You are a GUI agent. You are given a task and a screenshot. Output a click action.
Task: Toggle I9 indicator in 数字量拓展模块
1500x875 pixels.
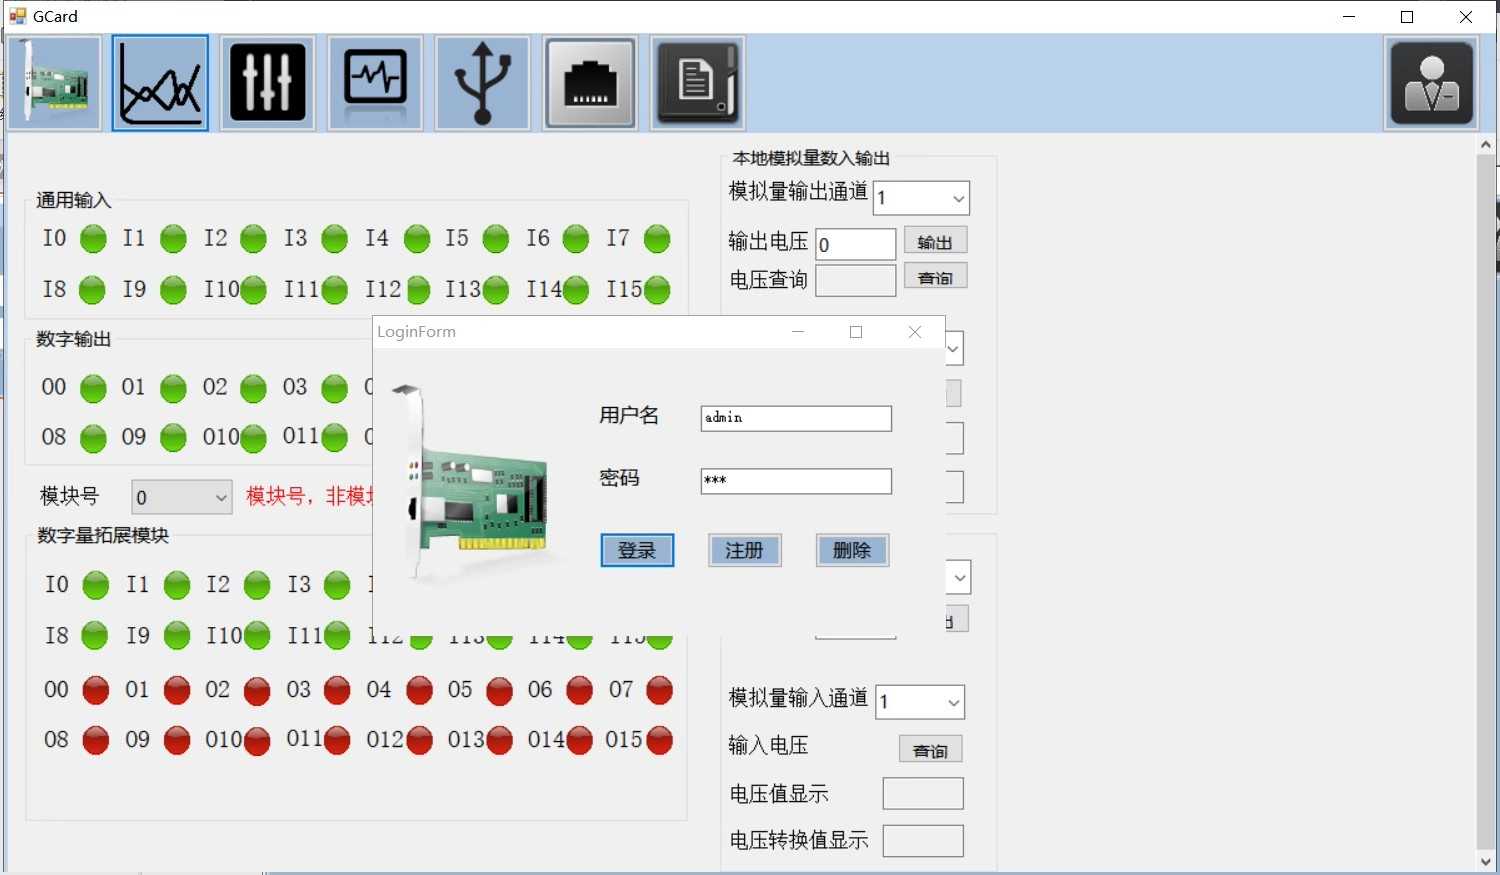click(x=177, y=635)
